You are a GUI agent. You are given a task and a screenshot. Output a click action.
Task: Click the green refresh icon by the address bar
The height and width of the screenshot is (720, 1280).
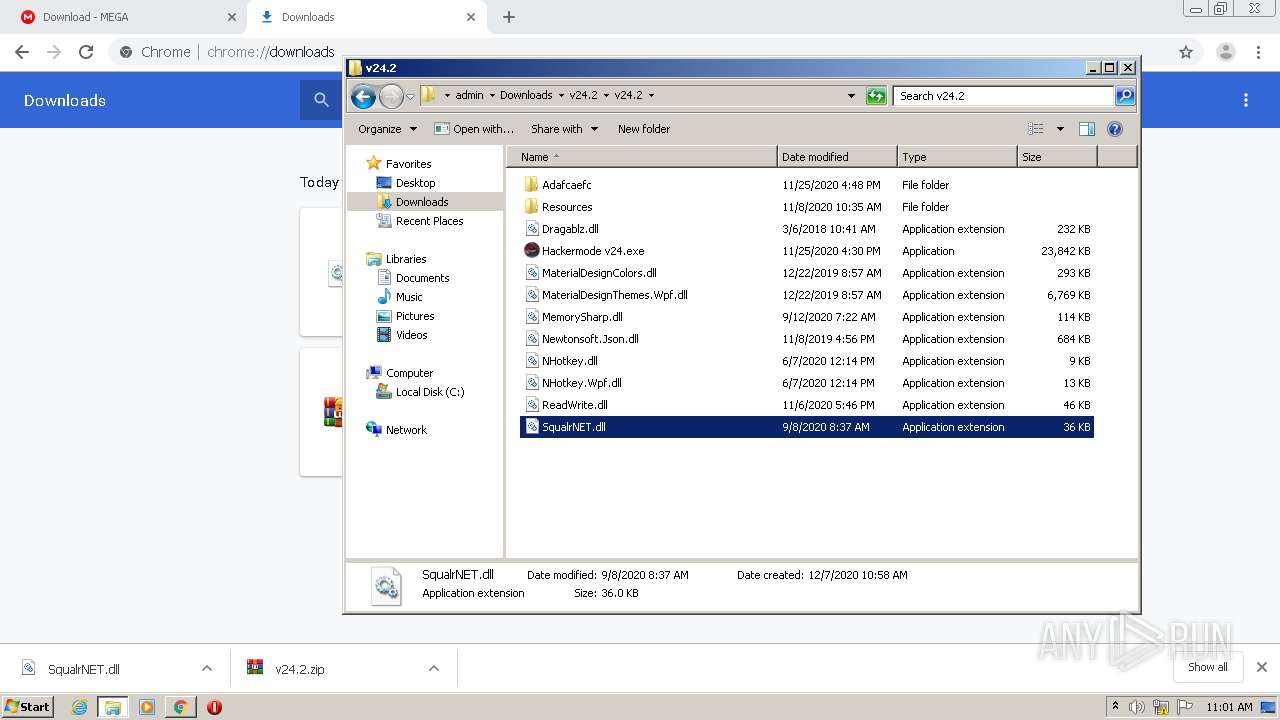tap(876, 96)
